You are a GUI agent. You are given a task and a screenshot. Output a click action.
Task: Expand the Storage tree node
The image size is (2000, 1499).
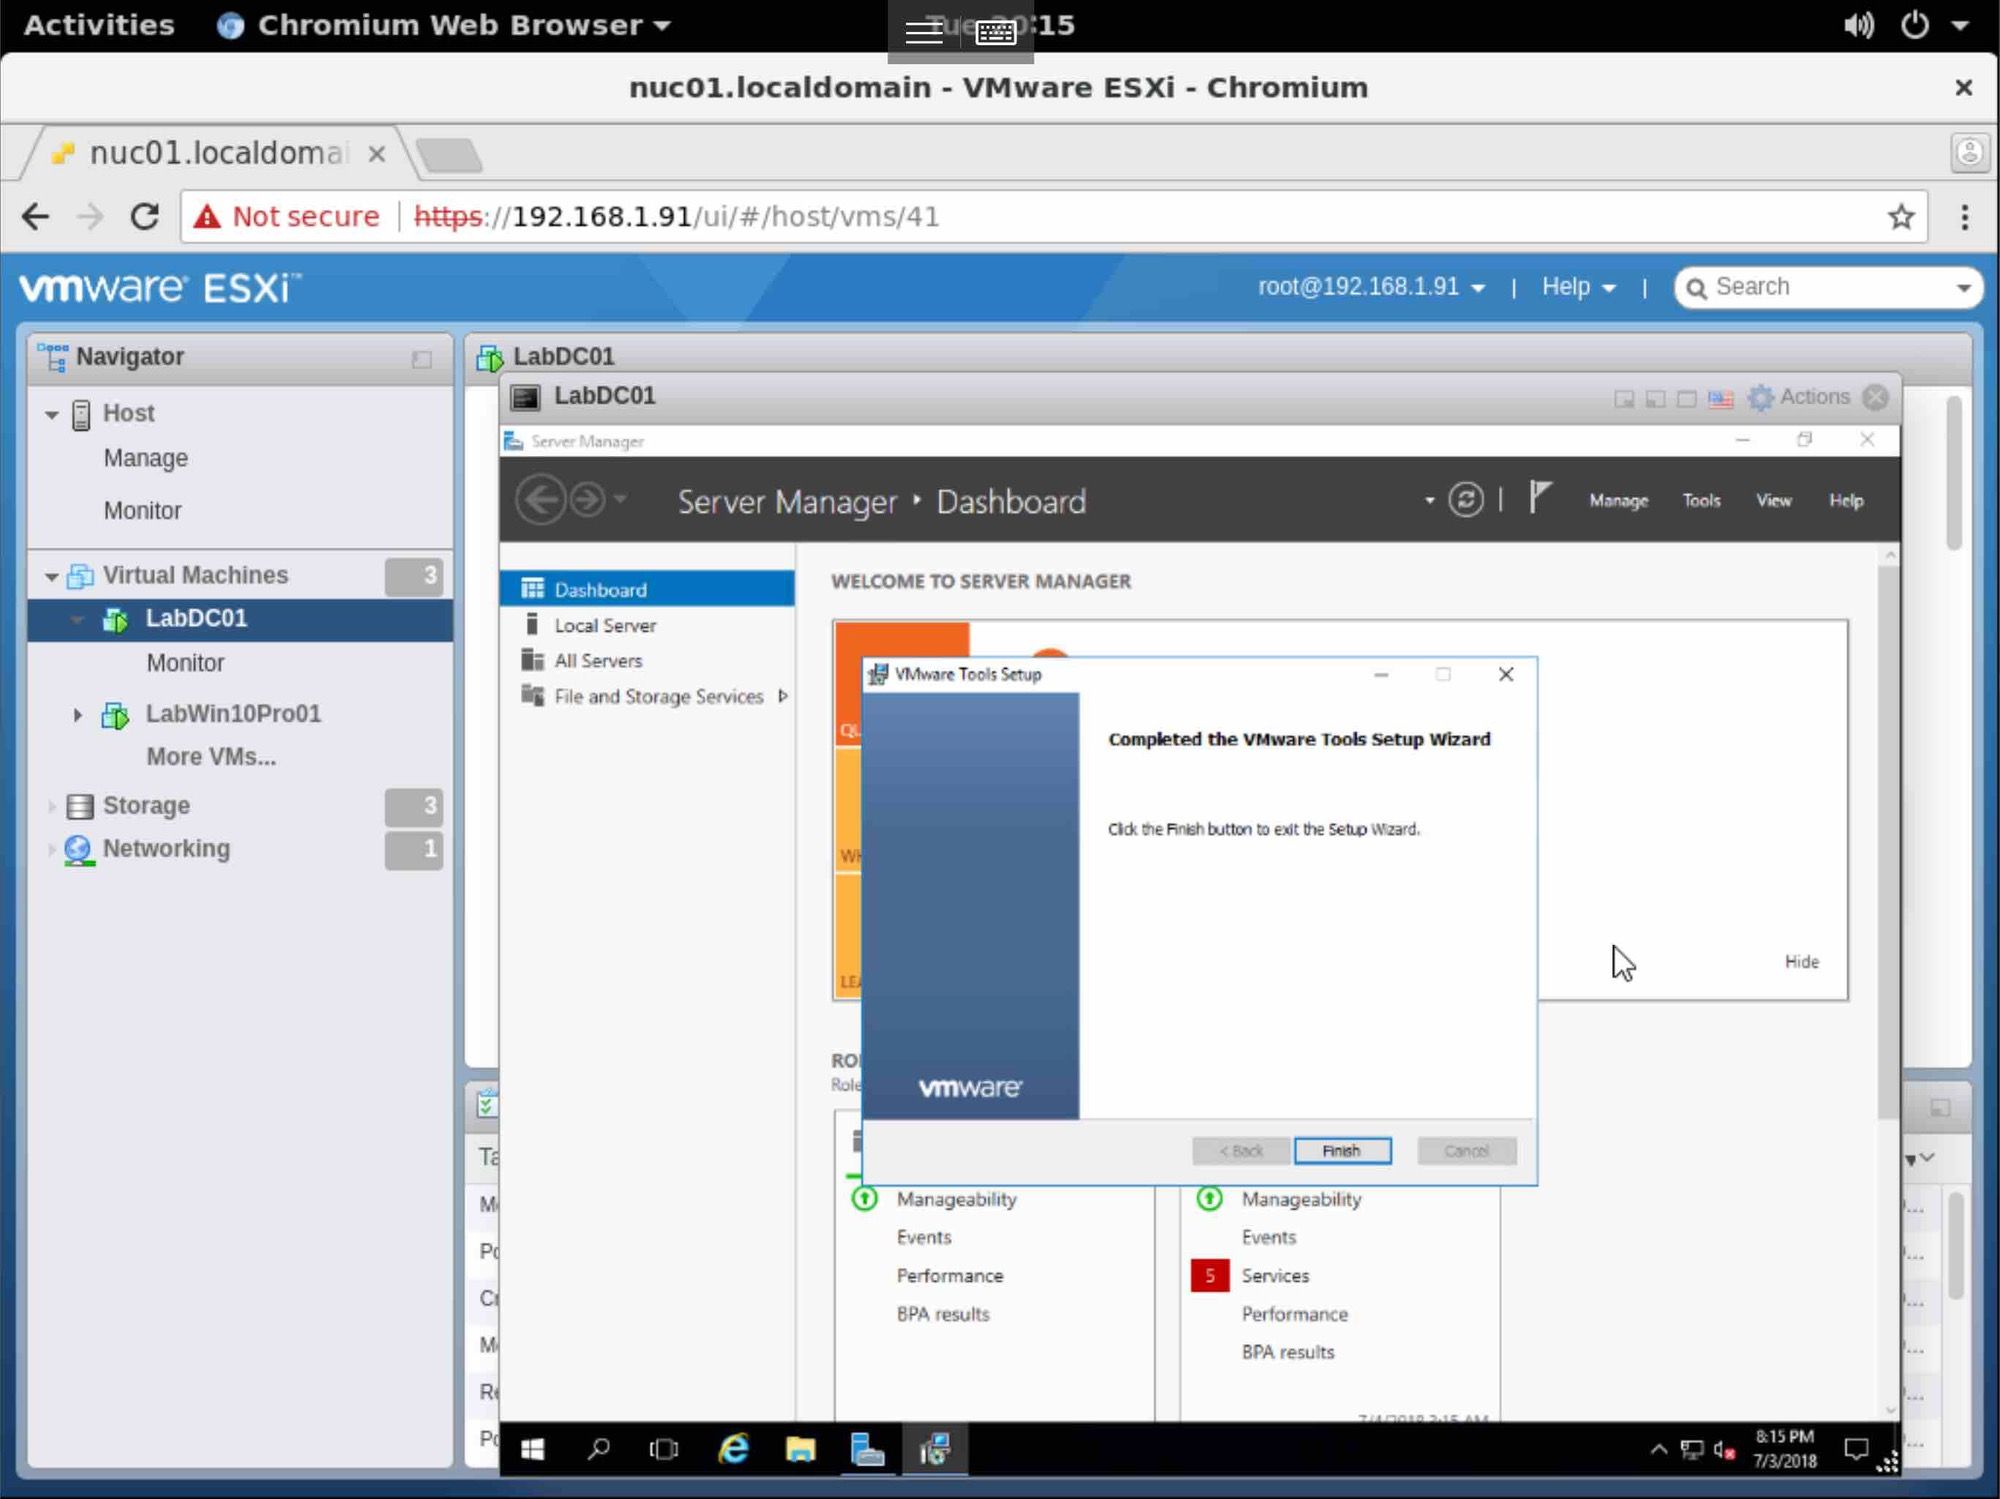pyautogui.click(x=51, y=805)
